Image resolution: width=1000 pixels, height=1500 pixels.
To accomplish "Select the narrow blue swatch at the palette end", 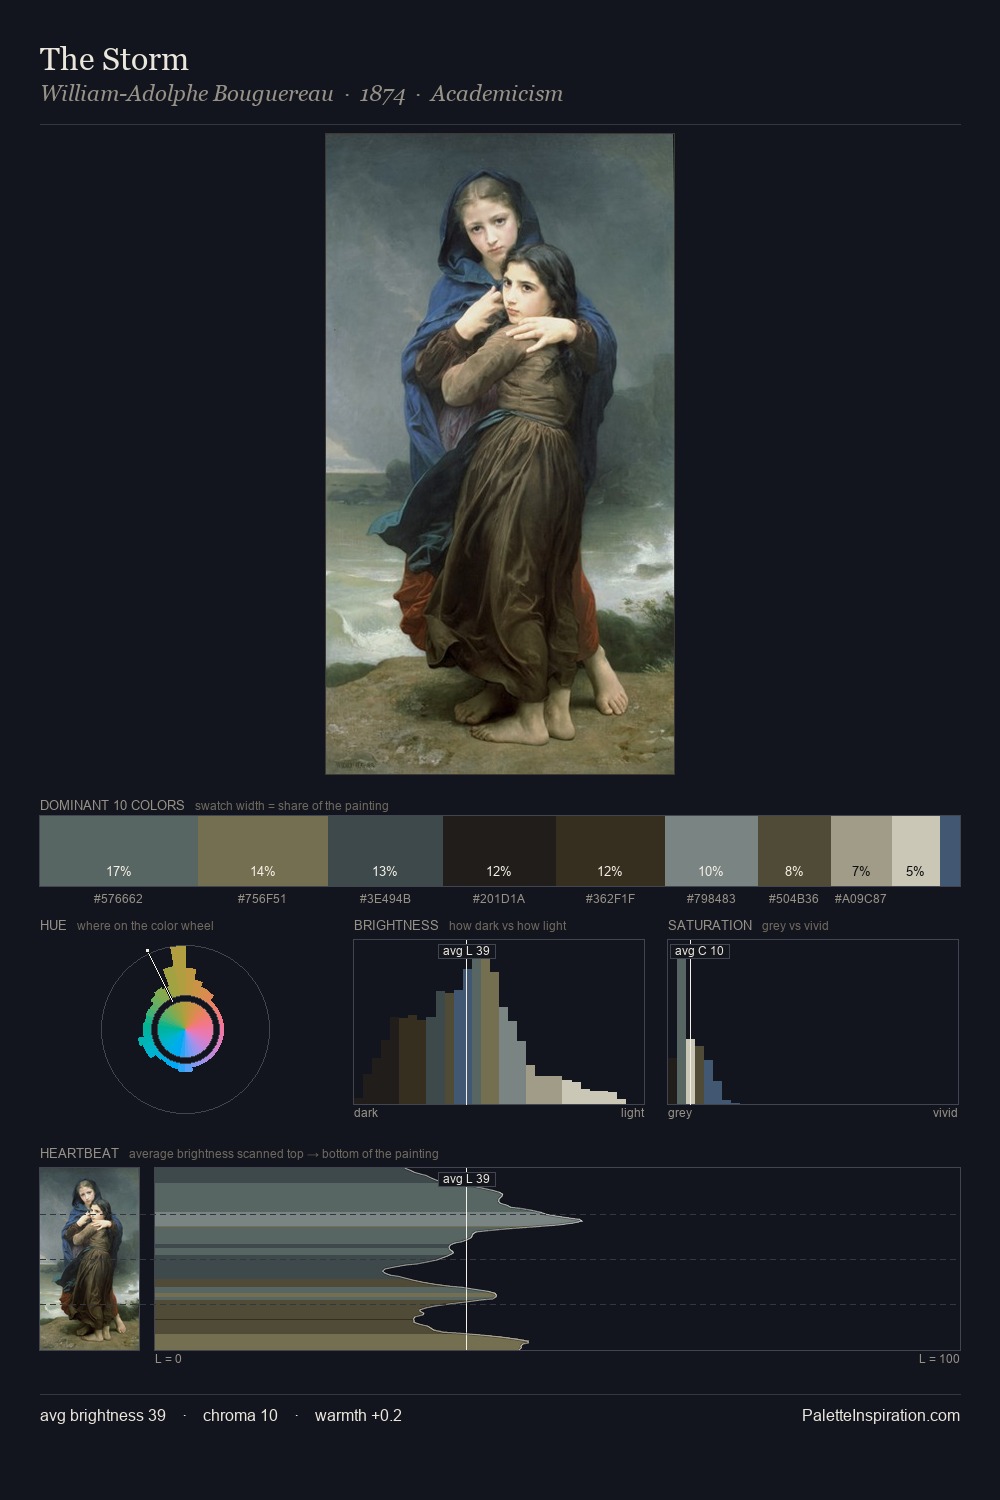I will click(950, 851).
